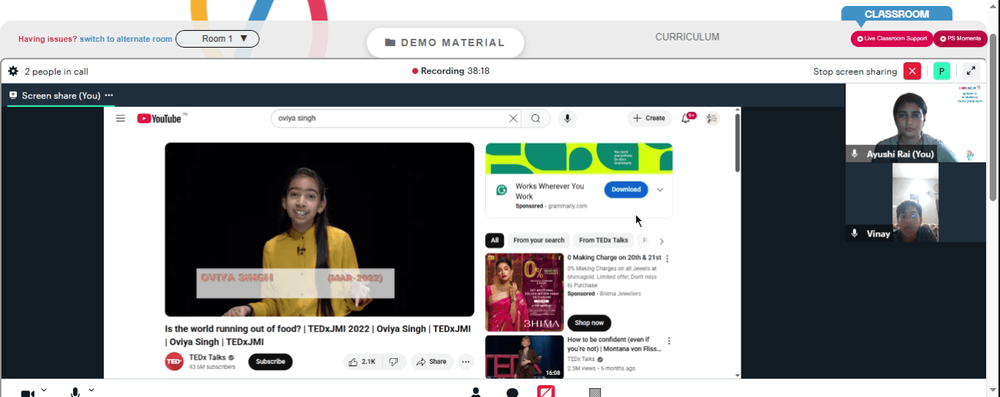Open options for How to be confident video

pyautogui.click(x=669, y=341)
